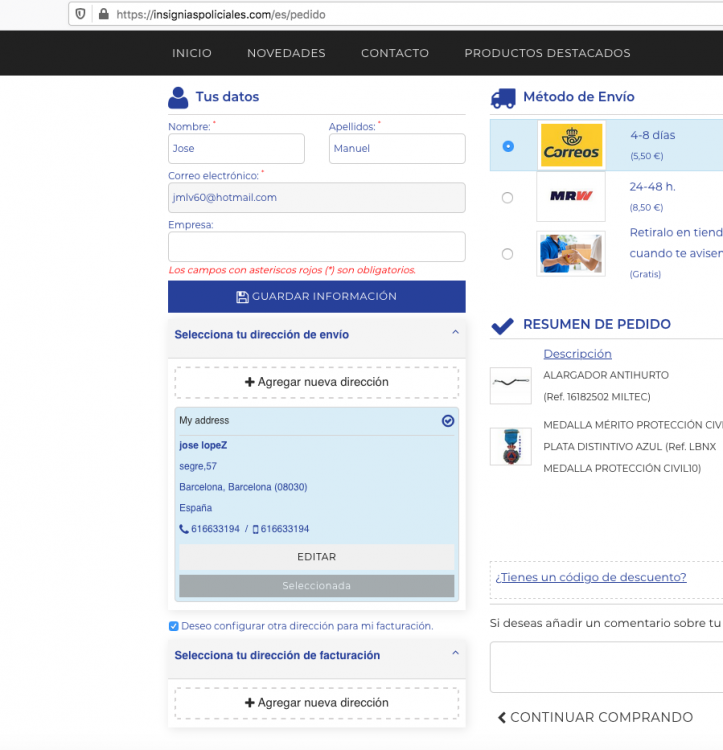Viewport: 723px width, 750px height.
Task: Open Productos Destacados menu item
Action: click(x=547, y=53)
